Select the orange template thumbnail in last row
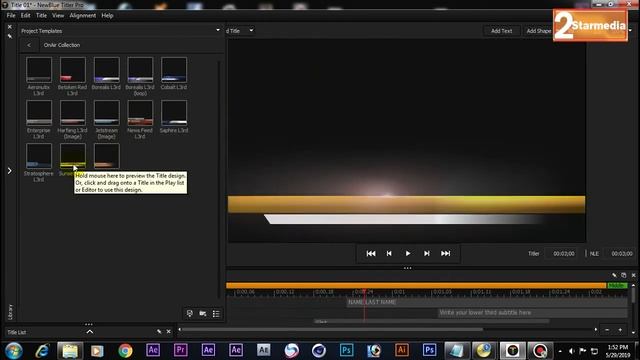The image size is (640, 360). click(x=107, y=156)
